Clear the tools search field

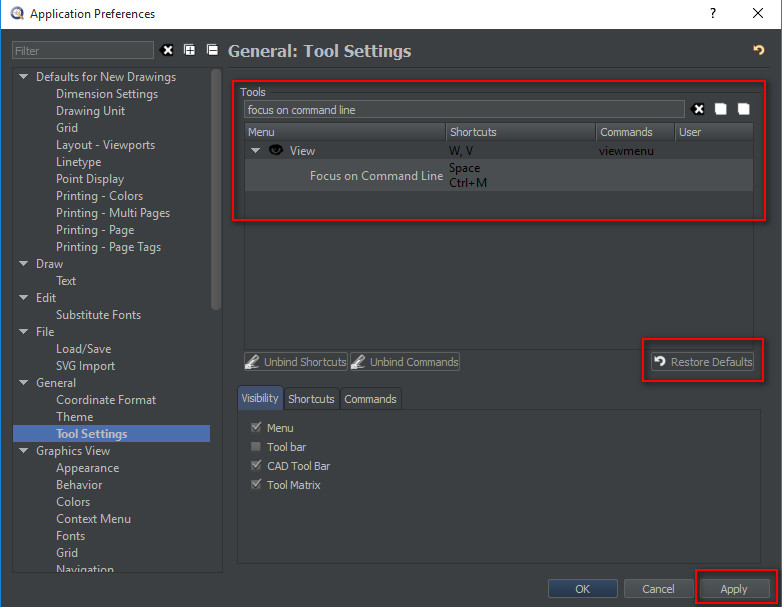tap(698, 109)
